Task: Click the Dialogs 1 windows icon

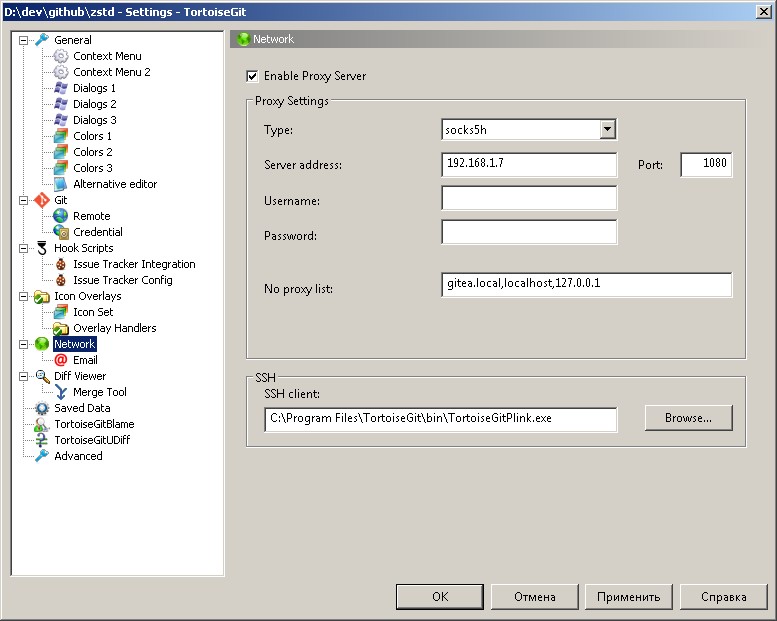Action: coord(60,88)
